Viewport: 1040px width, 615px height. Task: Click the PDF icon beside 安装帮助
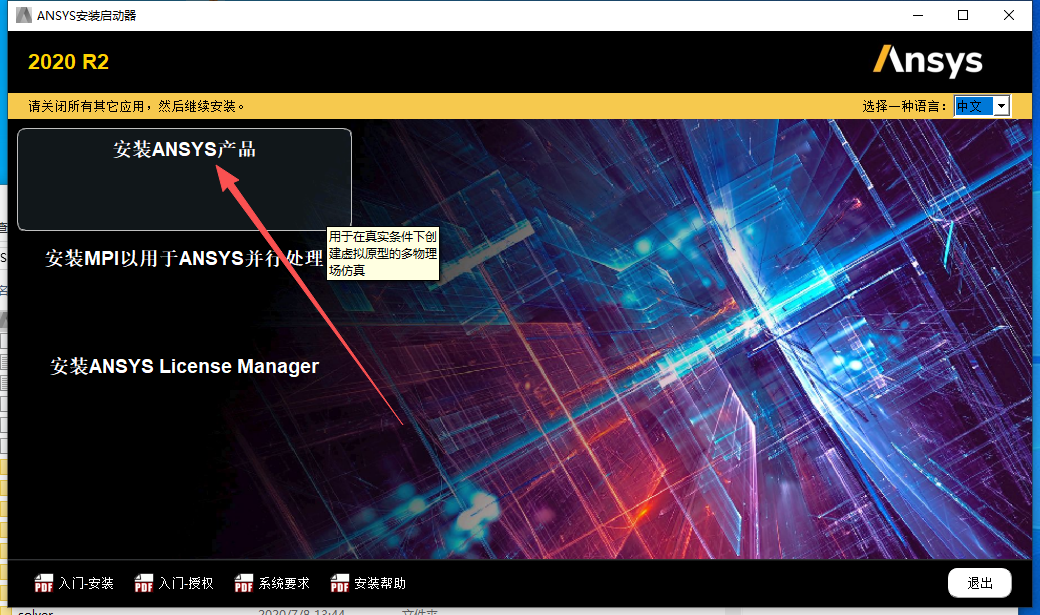[340, 583]
